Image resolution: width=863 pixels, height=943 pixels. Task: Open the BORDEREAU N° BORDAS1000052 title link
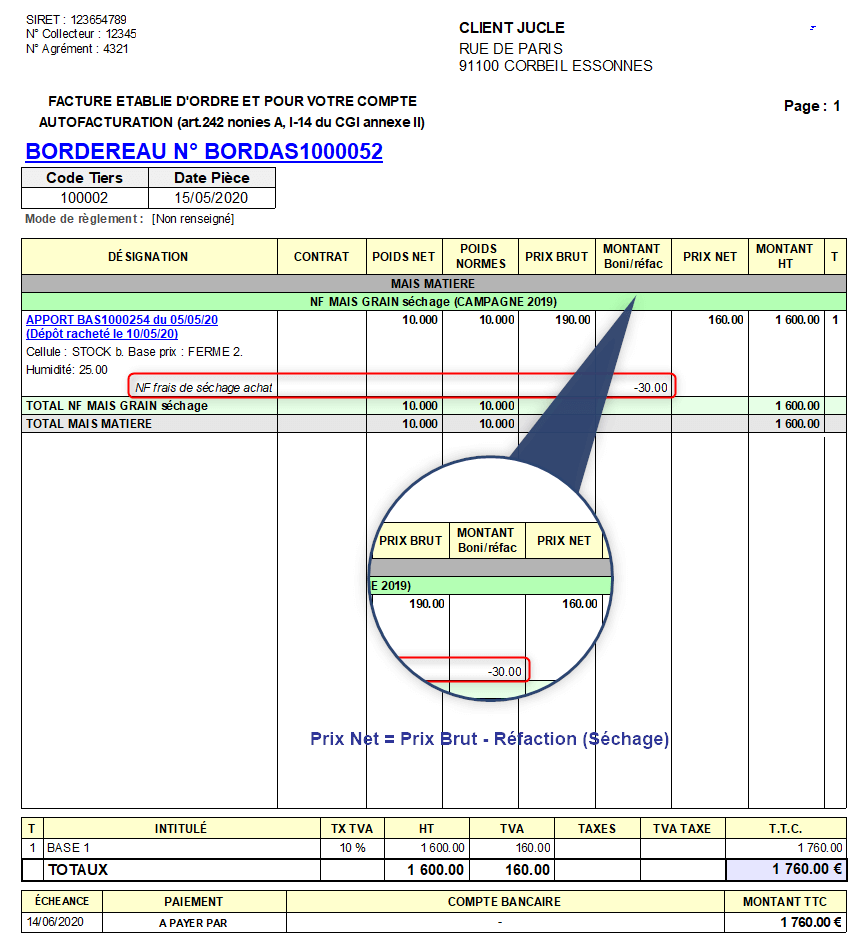pos(204,152)
